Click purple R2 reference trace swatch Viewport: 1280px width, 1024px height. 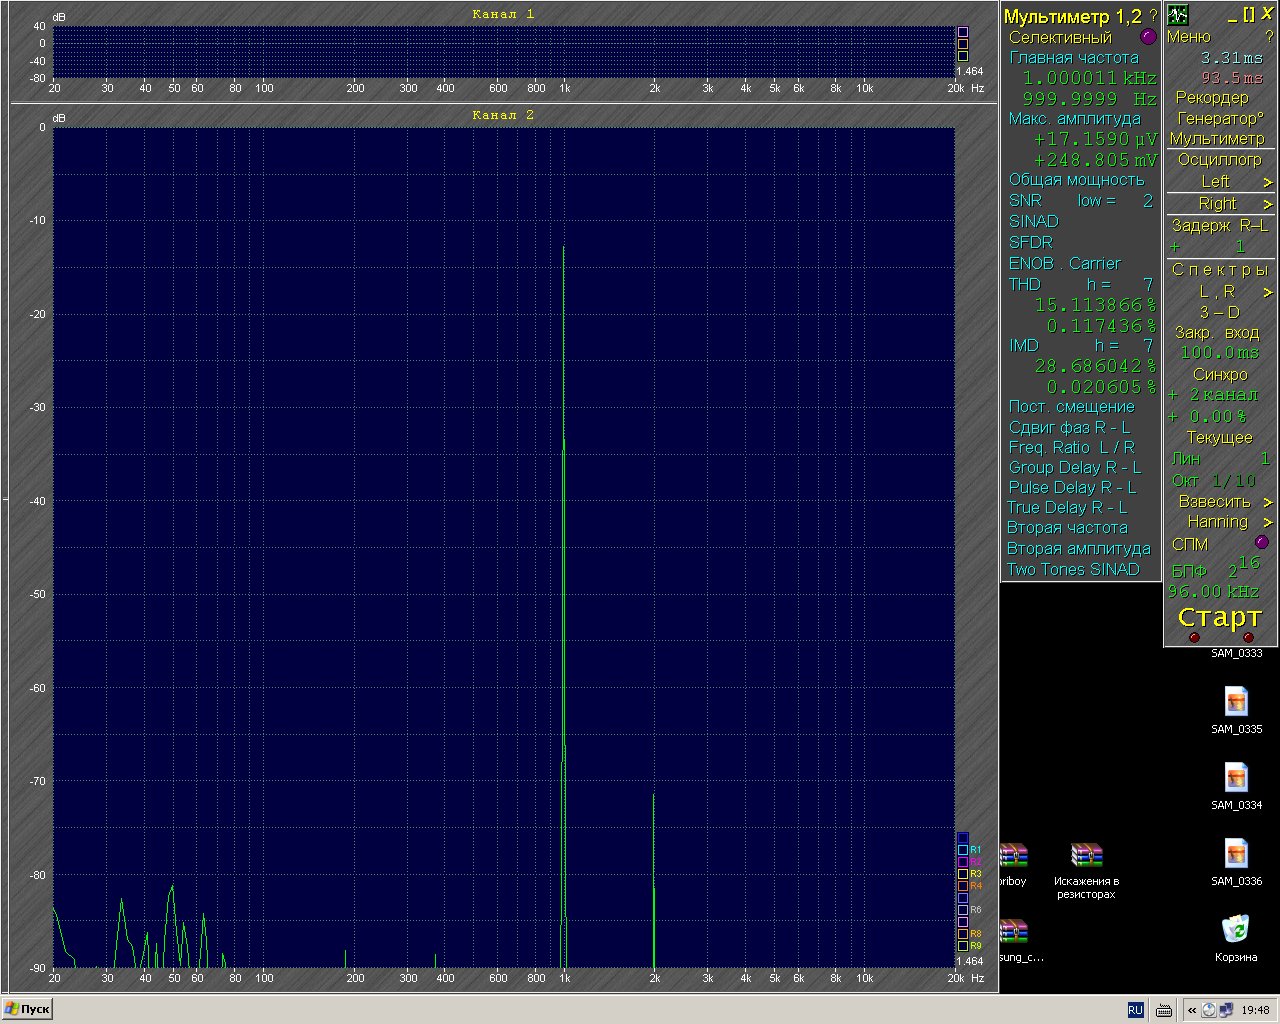963,862
